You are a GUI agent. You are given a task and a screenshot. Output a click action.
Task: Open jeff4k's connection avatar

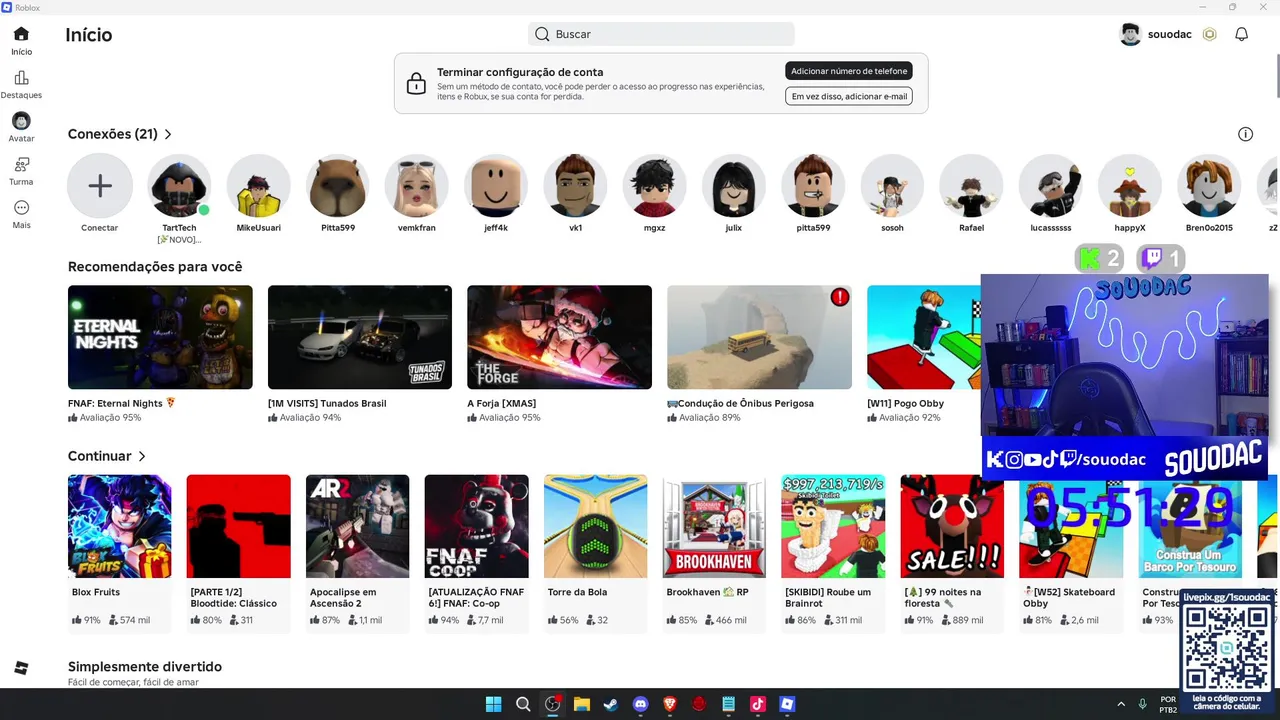[x=496, y=186]
